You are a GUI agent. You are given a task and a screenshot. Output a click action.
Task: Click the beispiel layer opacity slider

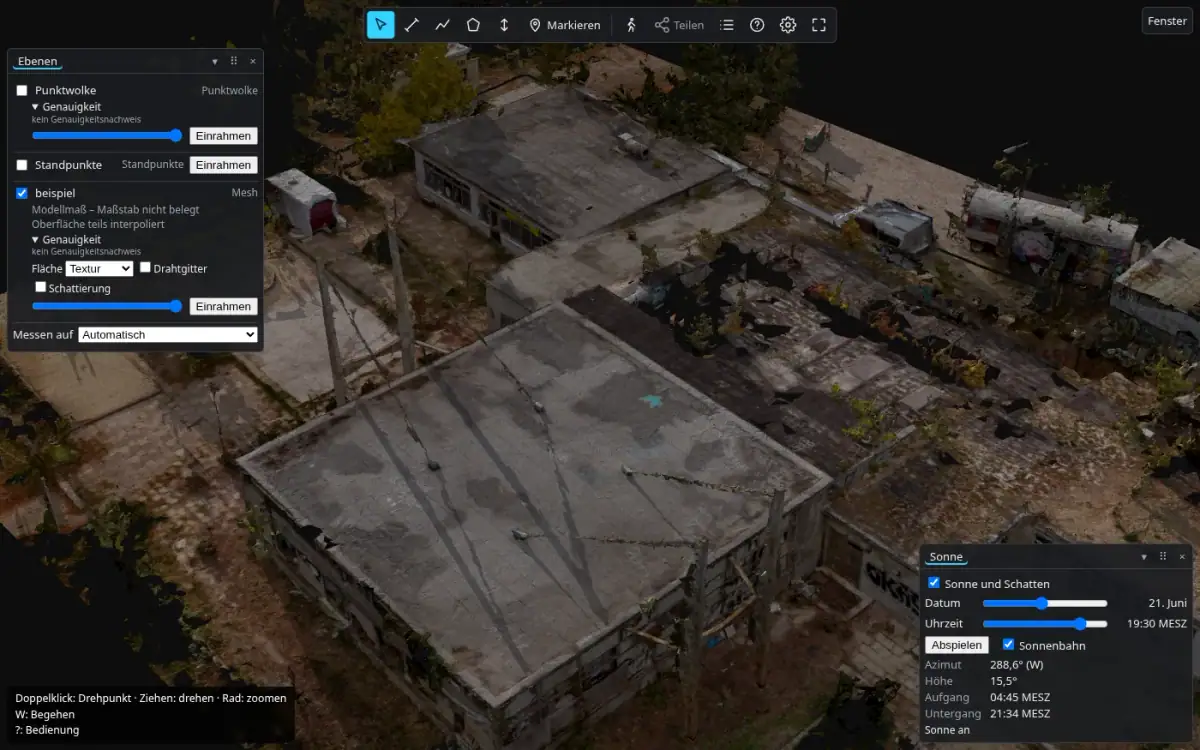[x=107, y=307]
